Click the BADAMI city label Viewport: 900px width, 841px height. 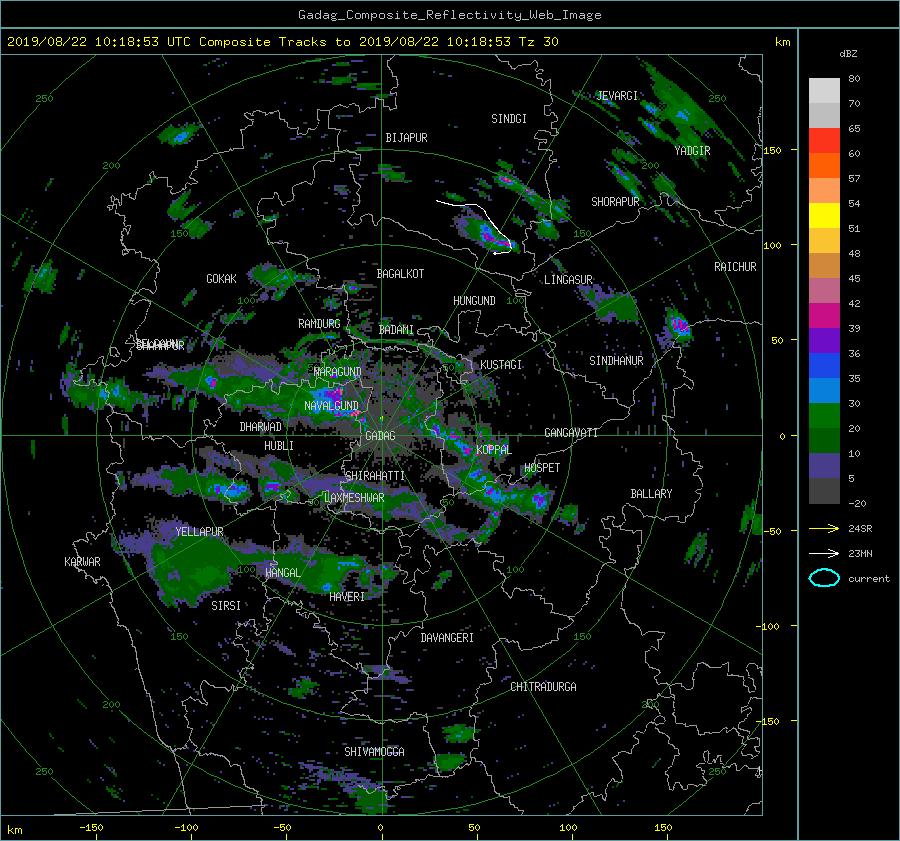396,330
